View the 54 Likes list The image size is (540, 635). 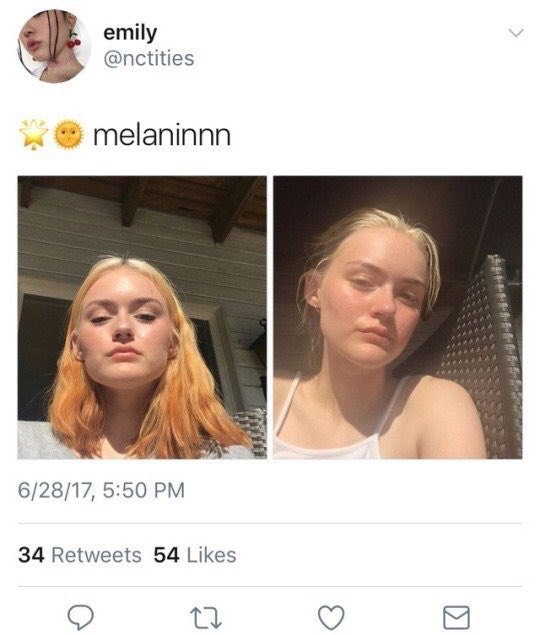[195, 555]
